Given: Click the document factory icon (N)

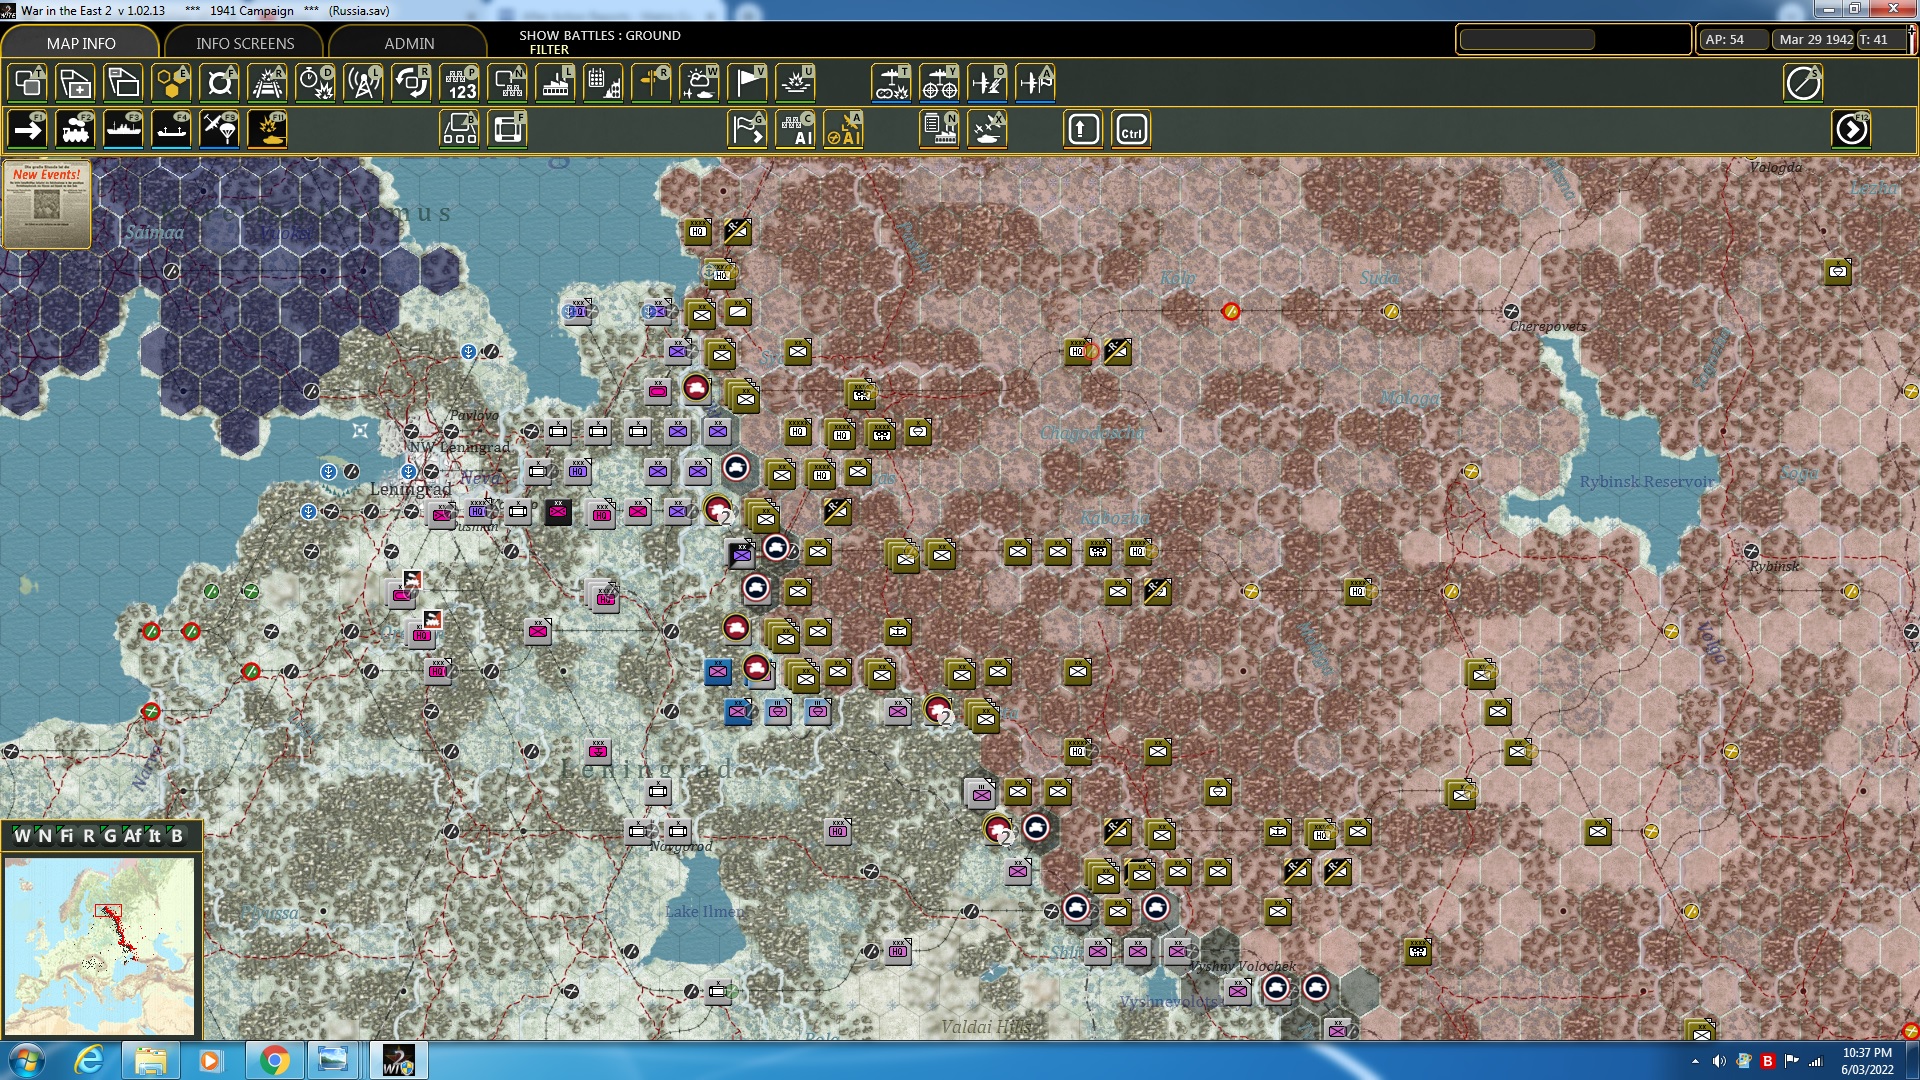Looking at the screenshot, I should 939,130.
